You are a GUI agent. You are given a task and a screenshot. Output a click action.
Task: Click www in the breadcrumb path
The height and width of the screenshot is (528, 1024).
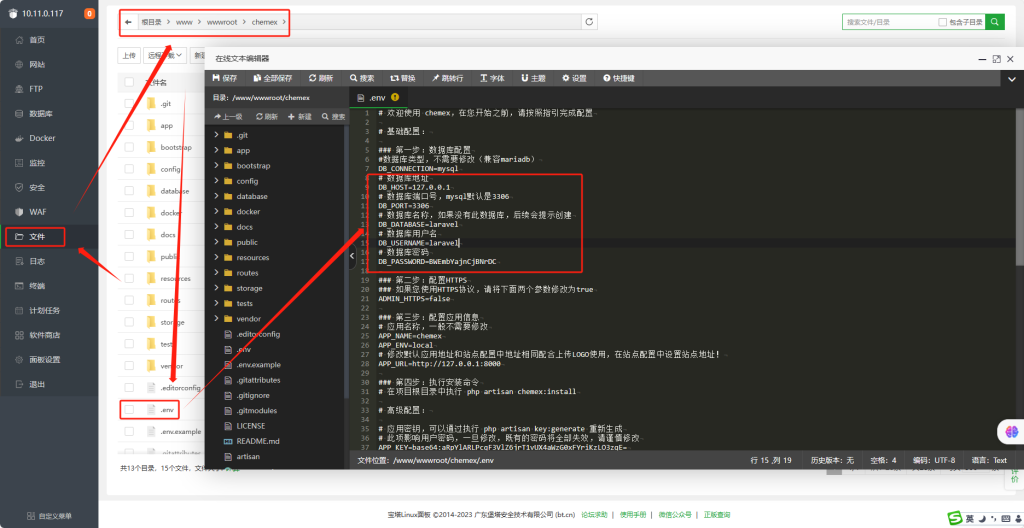point(184,22)
